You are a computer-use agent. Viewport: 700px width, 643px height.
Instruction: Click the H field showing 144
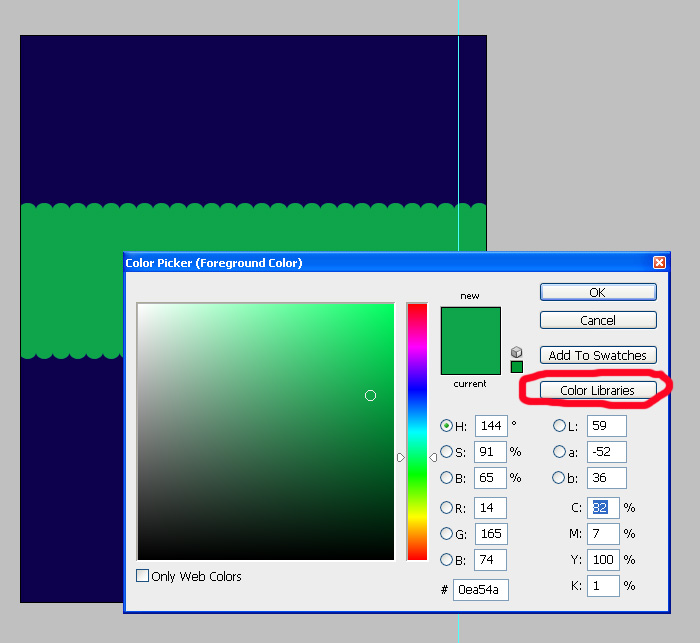pos(491,426)
